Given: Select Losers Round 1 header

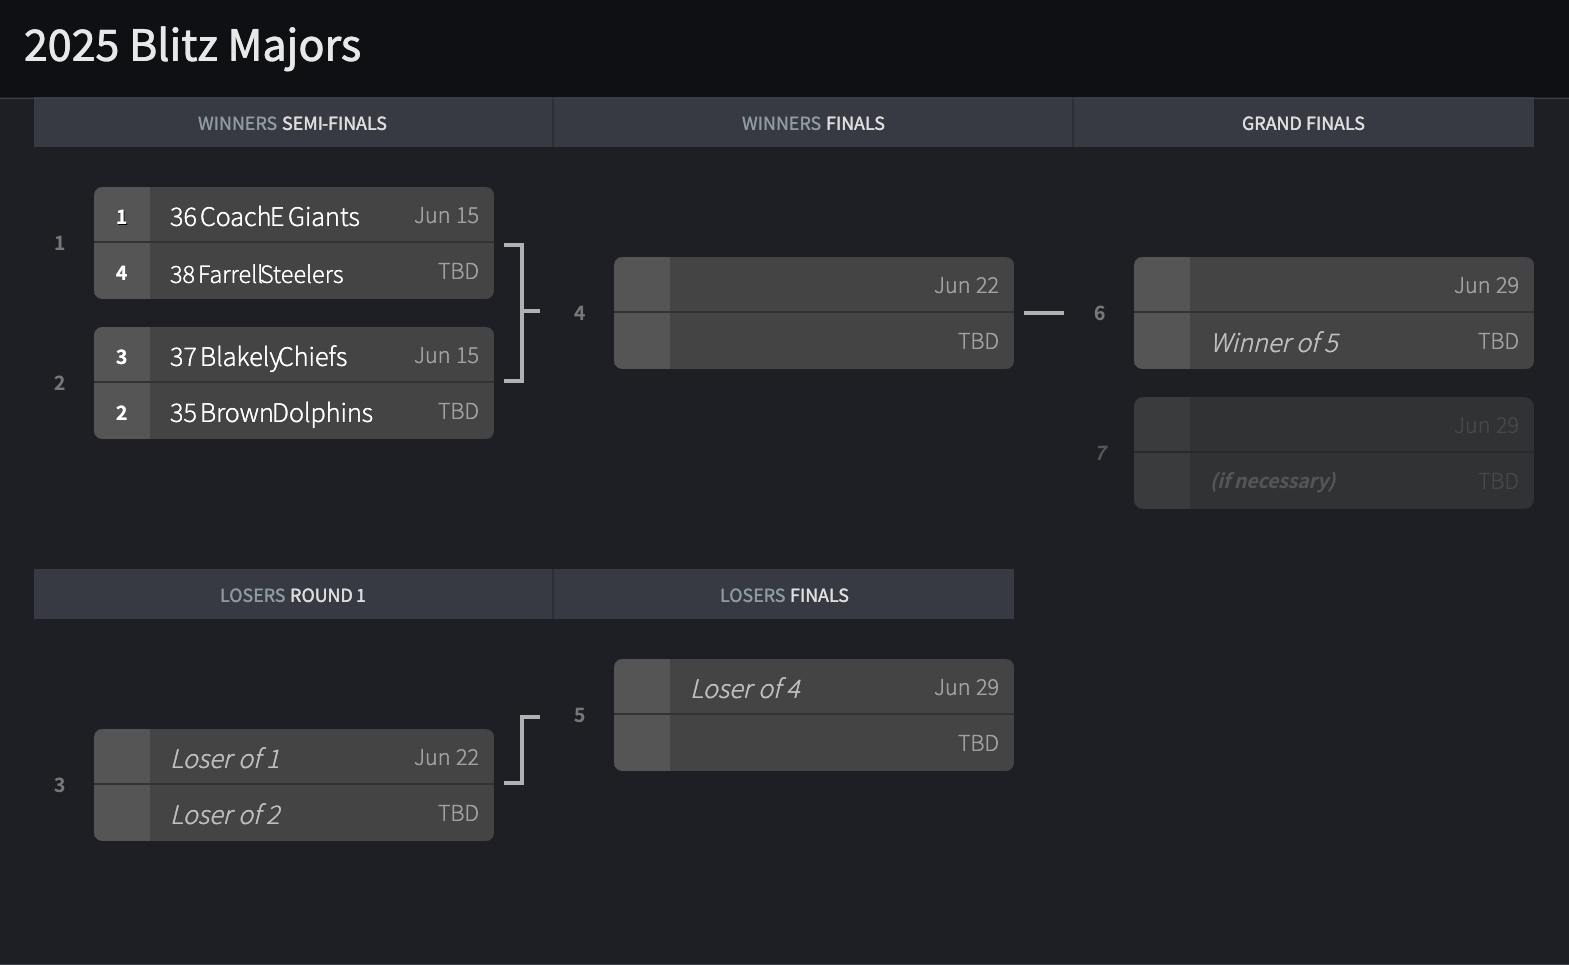Looking at the screenshot, I should point(293,595).
